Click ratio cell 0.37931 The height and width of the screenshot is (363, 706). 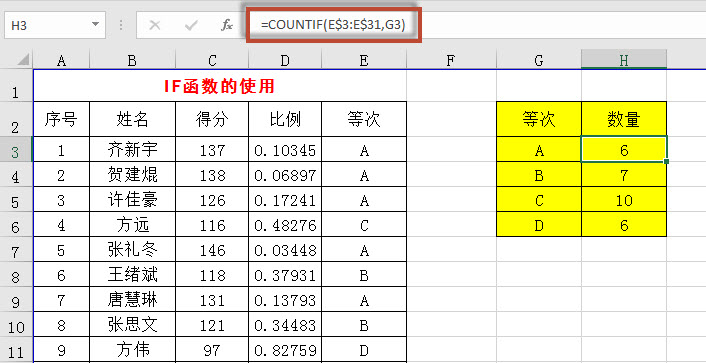click(x=285, y=275)
